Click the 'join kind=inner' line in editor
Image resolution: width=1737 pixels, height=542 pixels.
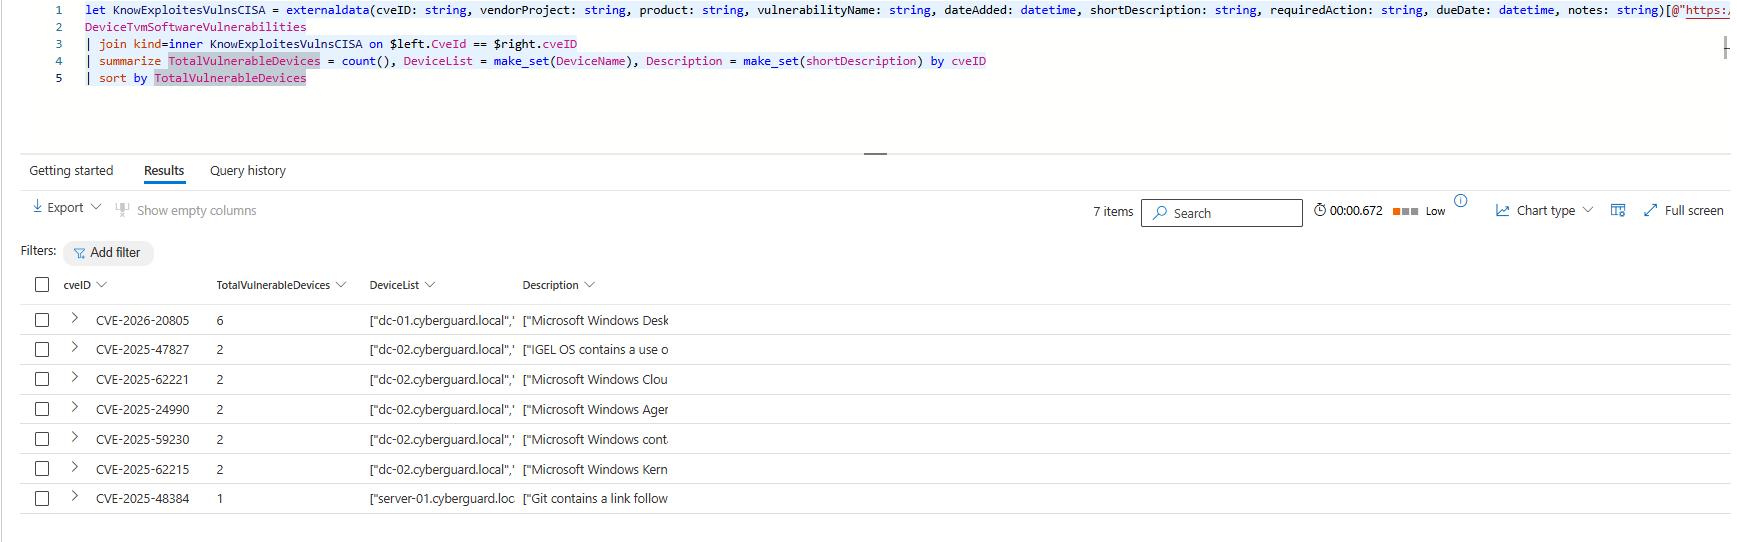tap(331, 44)
